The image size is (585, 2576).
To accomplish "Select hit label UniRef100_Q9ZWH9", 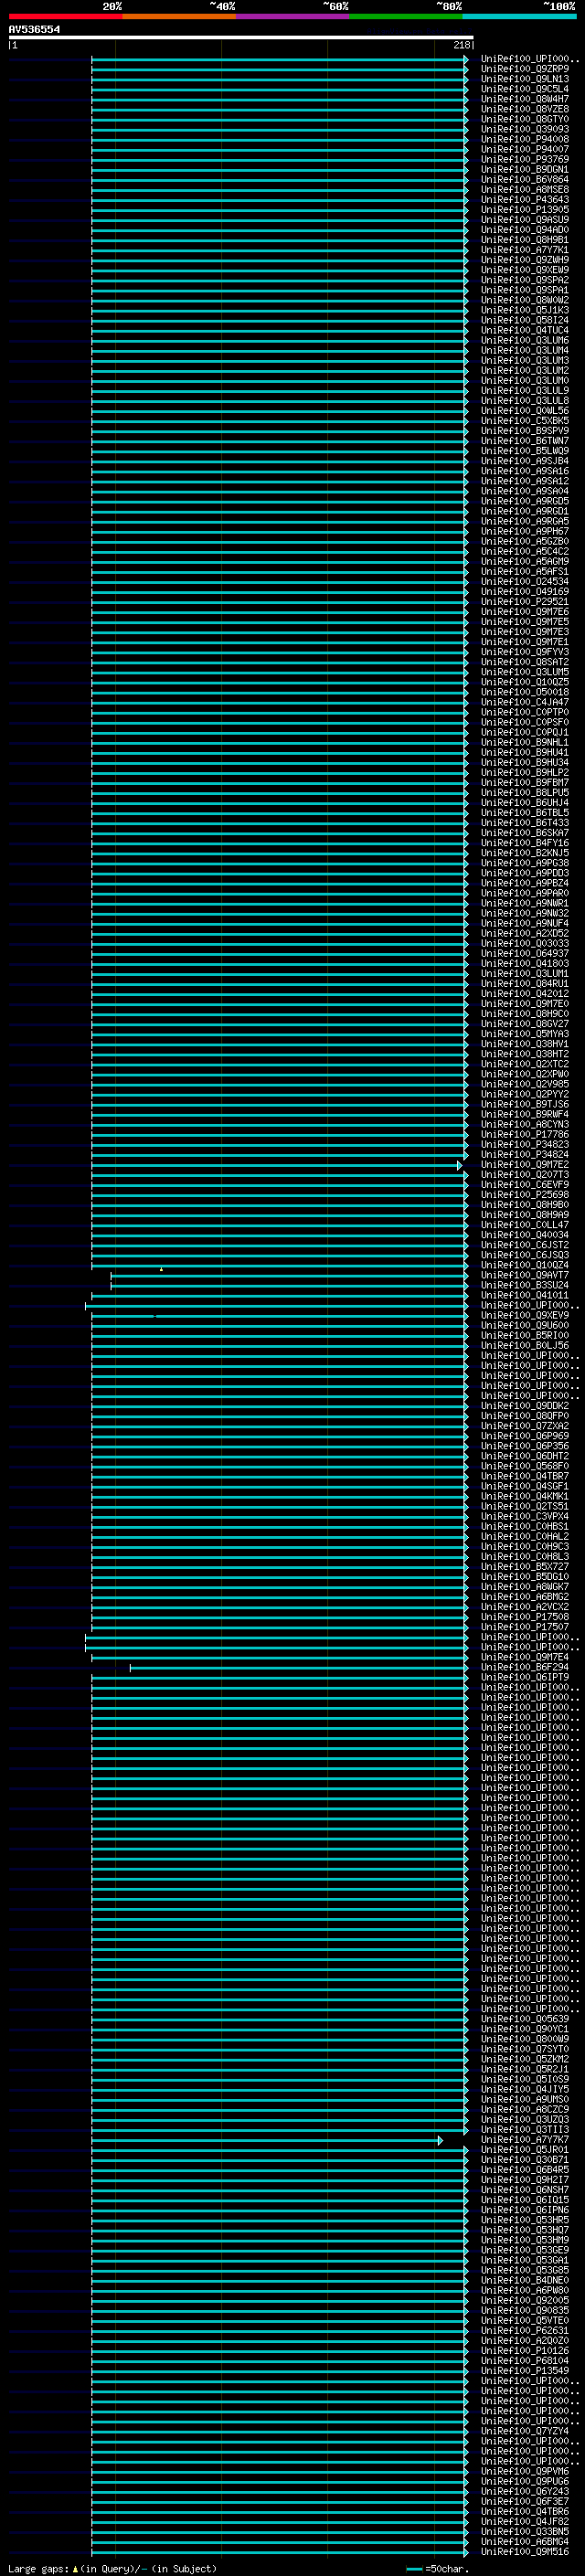I will [x=525, y=260].
